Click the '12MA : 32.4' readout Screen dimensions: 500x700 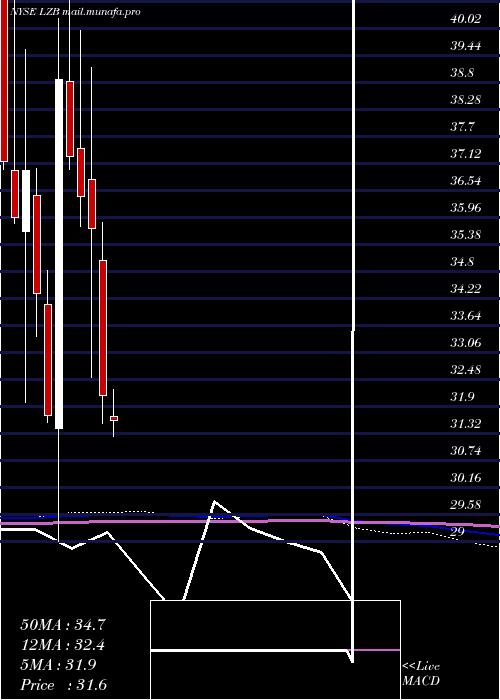click(x=63, y=645)
